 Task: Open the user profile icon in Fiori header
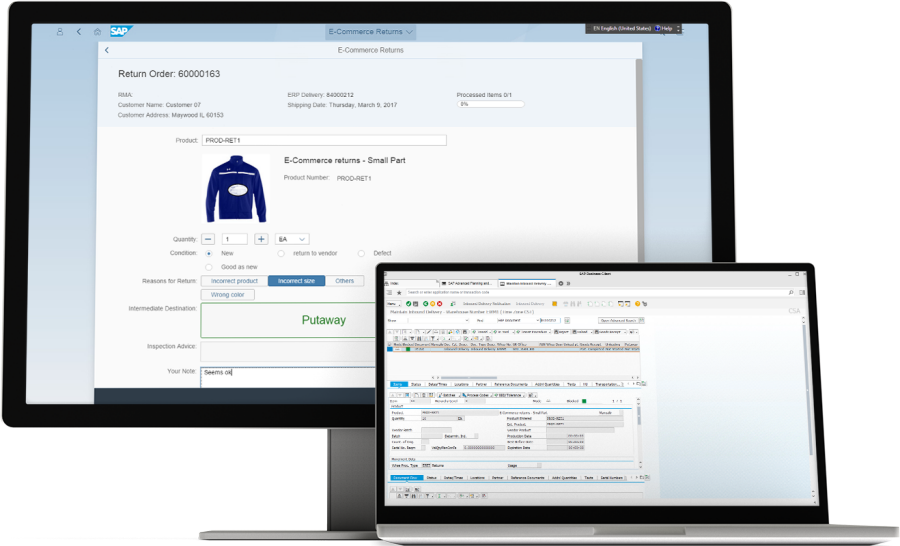point(62,32)
